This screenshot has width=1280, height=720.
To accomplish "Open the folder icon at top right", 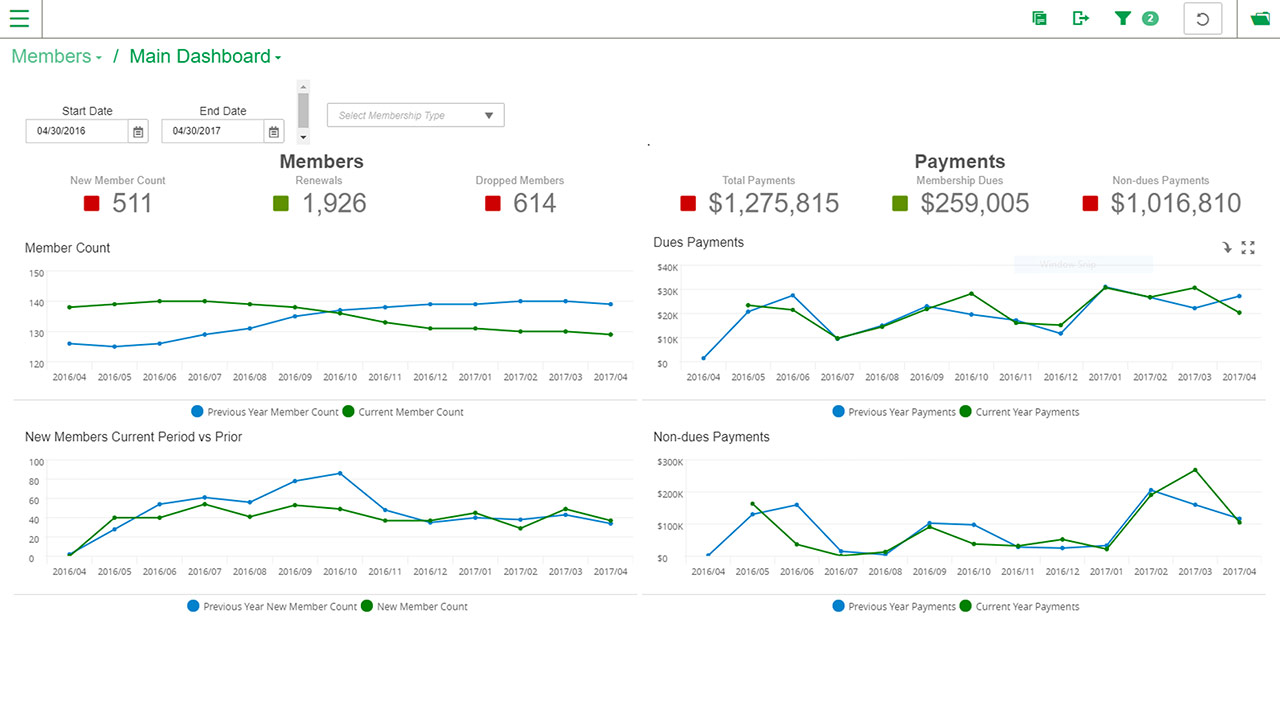I will [1260, 18].
